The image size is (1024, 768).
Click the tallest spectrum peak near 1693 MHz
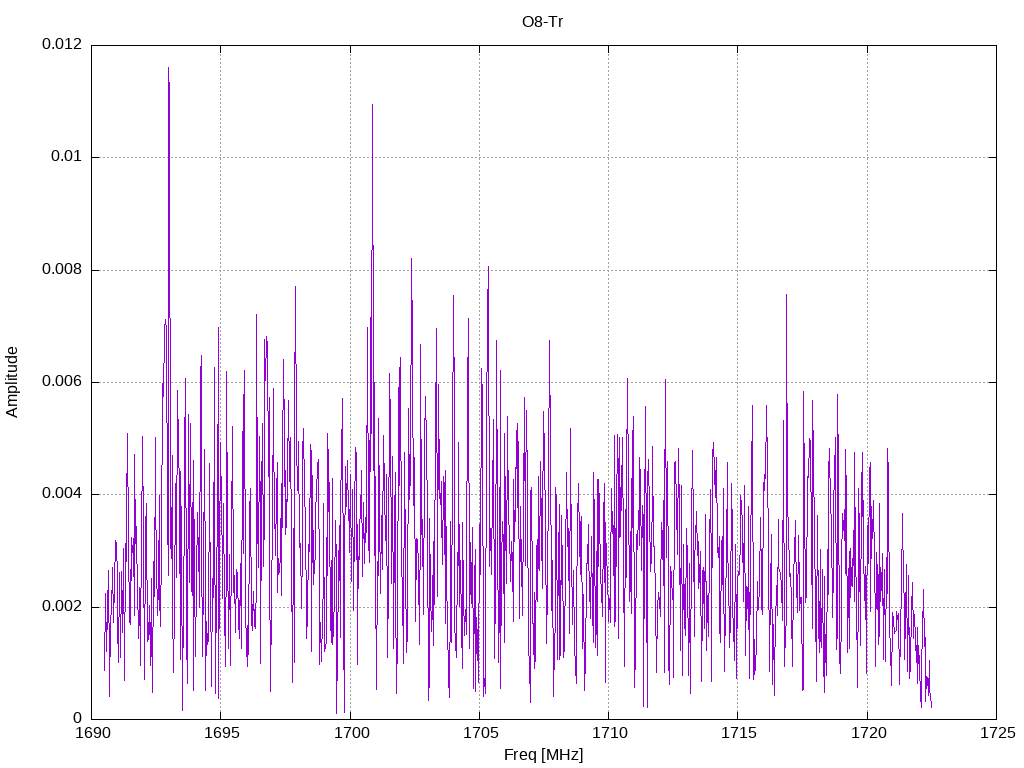pos(168,69)
